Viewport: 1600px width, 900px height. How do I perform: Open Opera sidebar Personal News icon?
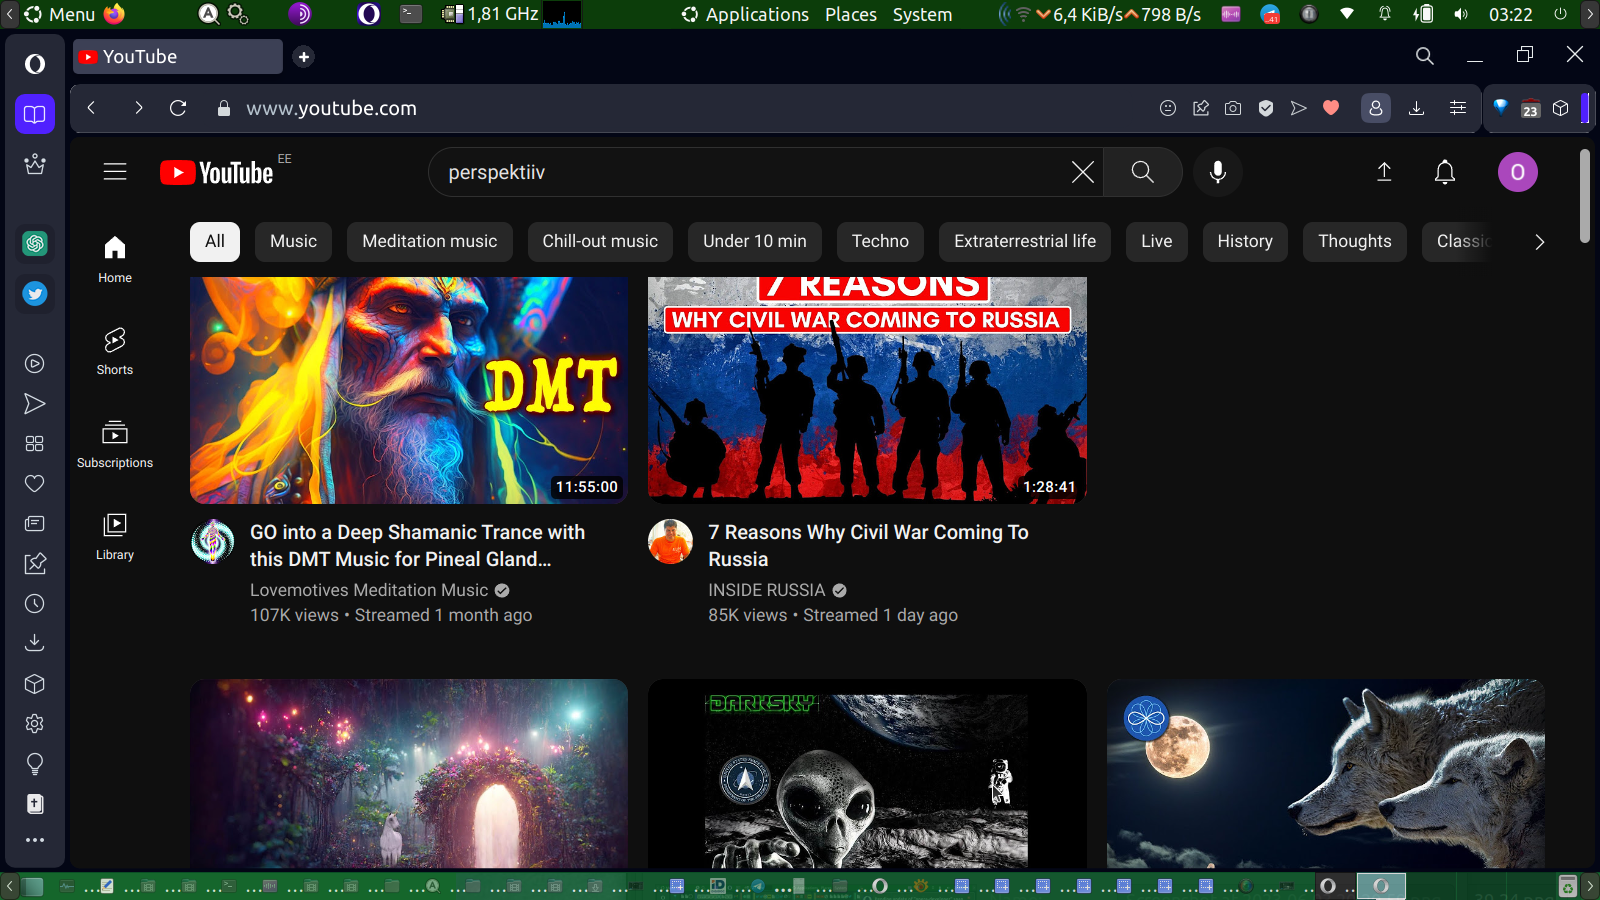[x=35, y=523]
